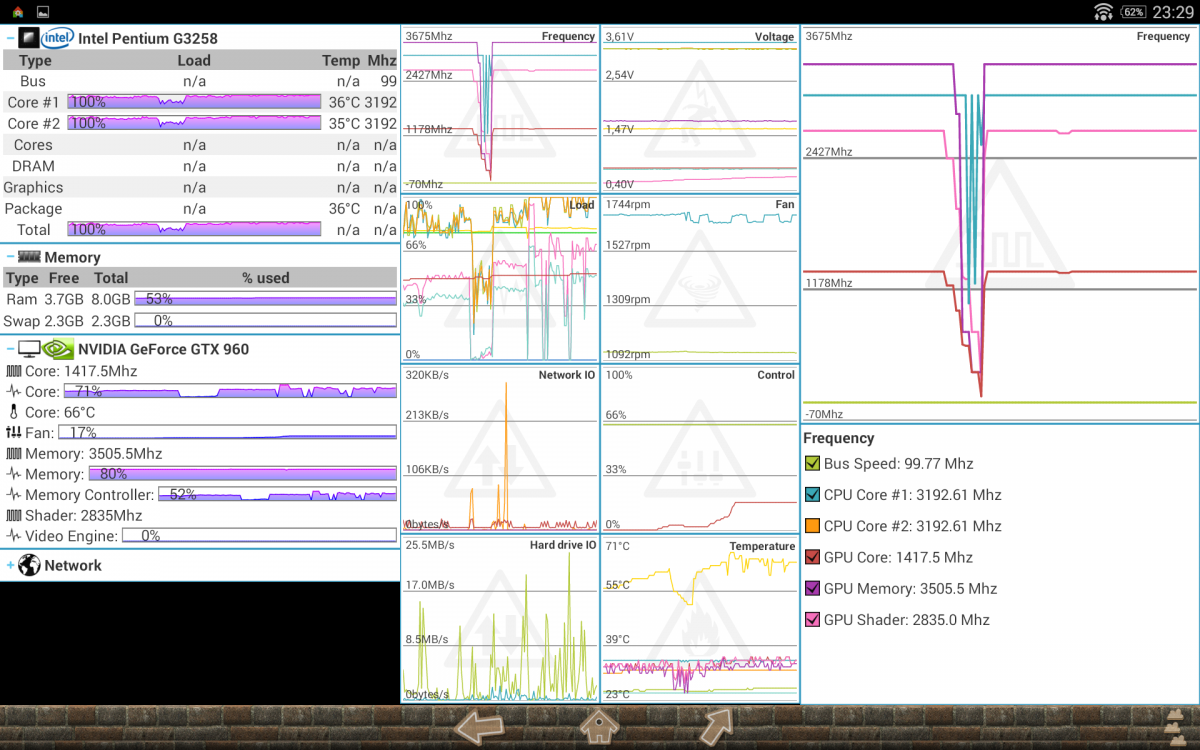Screen dimensions: 1200x750
Task: Click the Core #2 load bar
Action: (x=194, y=123)
